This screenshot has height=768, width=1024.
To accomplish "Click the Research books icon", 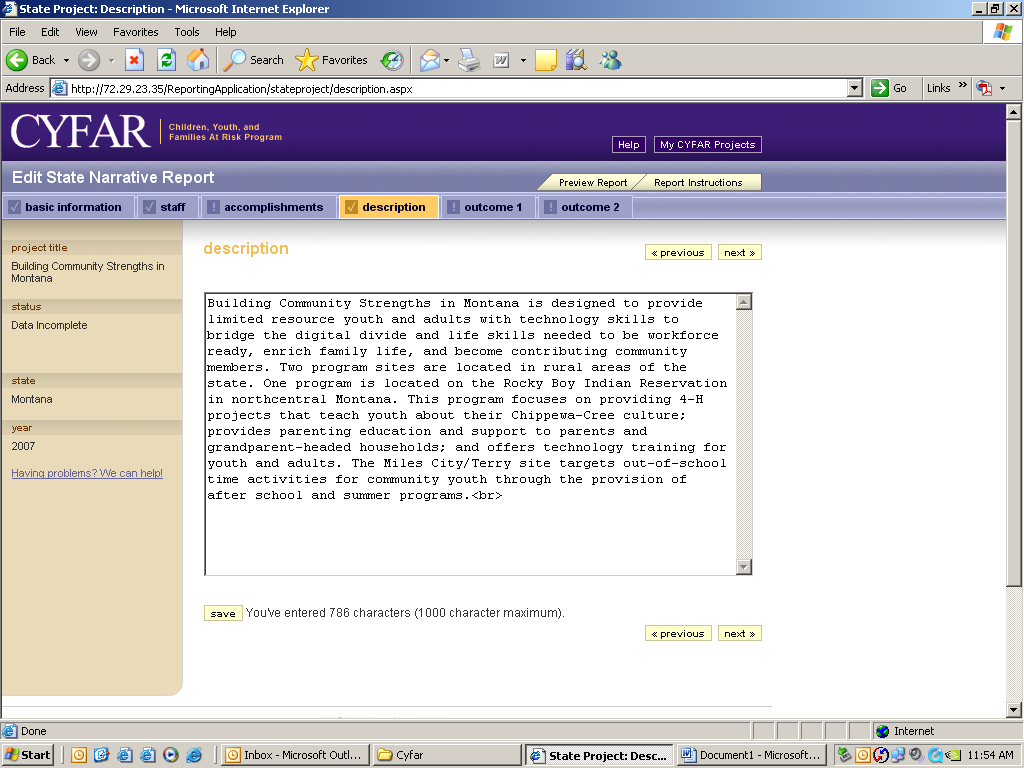I will click(576, 60).
